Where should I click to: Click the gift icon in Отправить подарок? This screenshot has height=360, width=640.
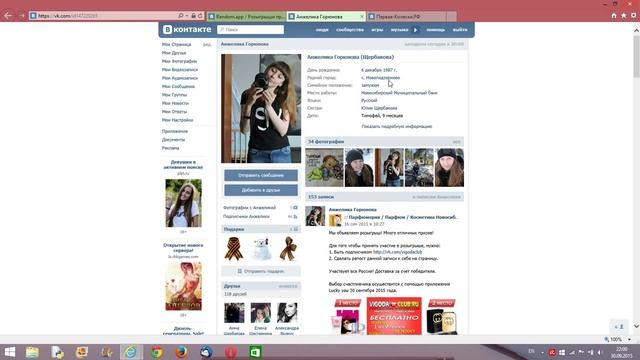[x=240, y=271]
